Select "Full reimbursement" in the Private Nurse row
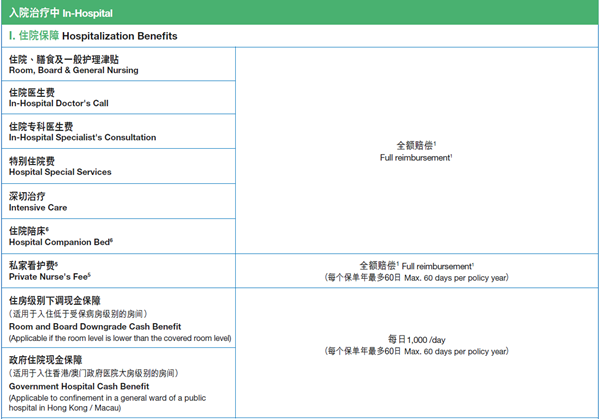Screen dimensions: 600x419 437,265
